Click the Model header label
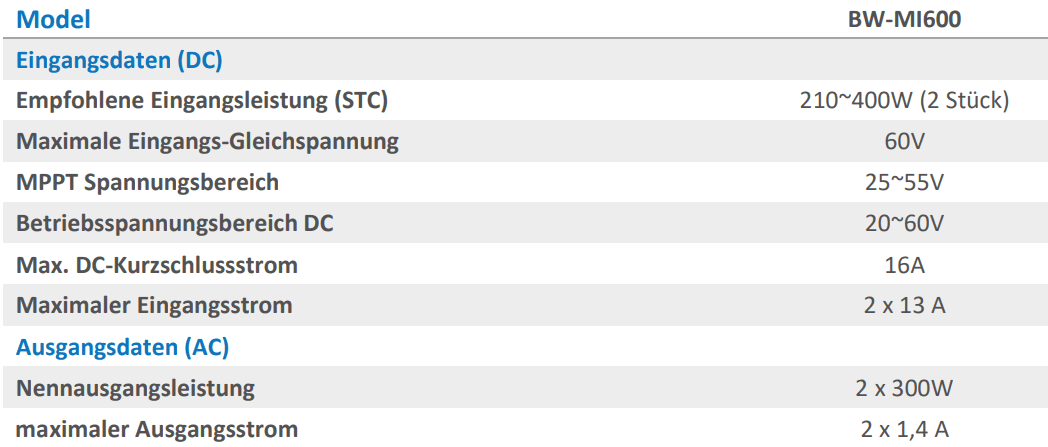1048x447 pixels. click(53, 19)
